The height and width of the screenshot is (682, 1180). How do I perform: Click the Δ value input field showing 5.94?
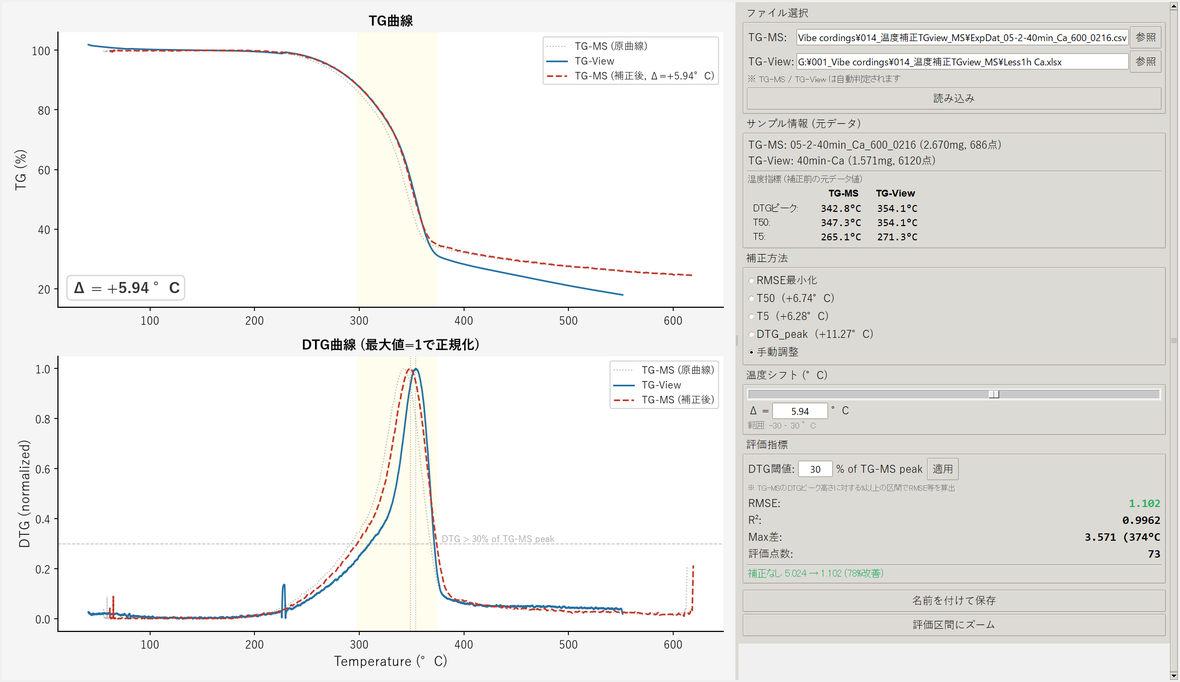tap(800, 411)
